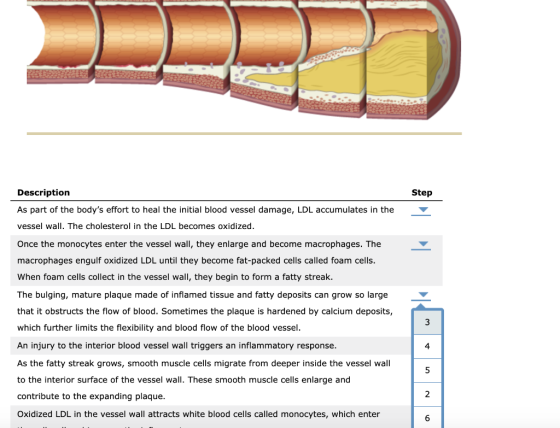The height and width of the screenshot is (428, 560).
Task: Choose option 2 in the step dropdown
Action: pyautogui.click(x=428, y=394)
